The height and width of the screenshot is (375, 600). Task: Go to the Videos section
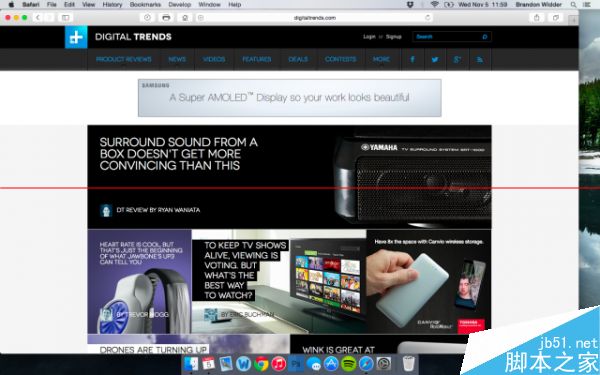click(x=214, y=59)
